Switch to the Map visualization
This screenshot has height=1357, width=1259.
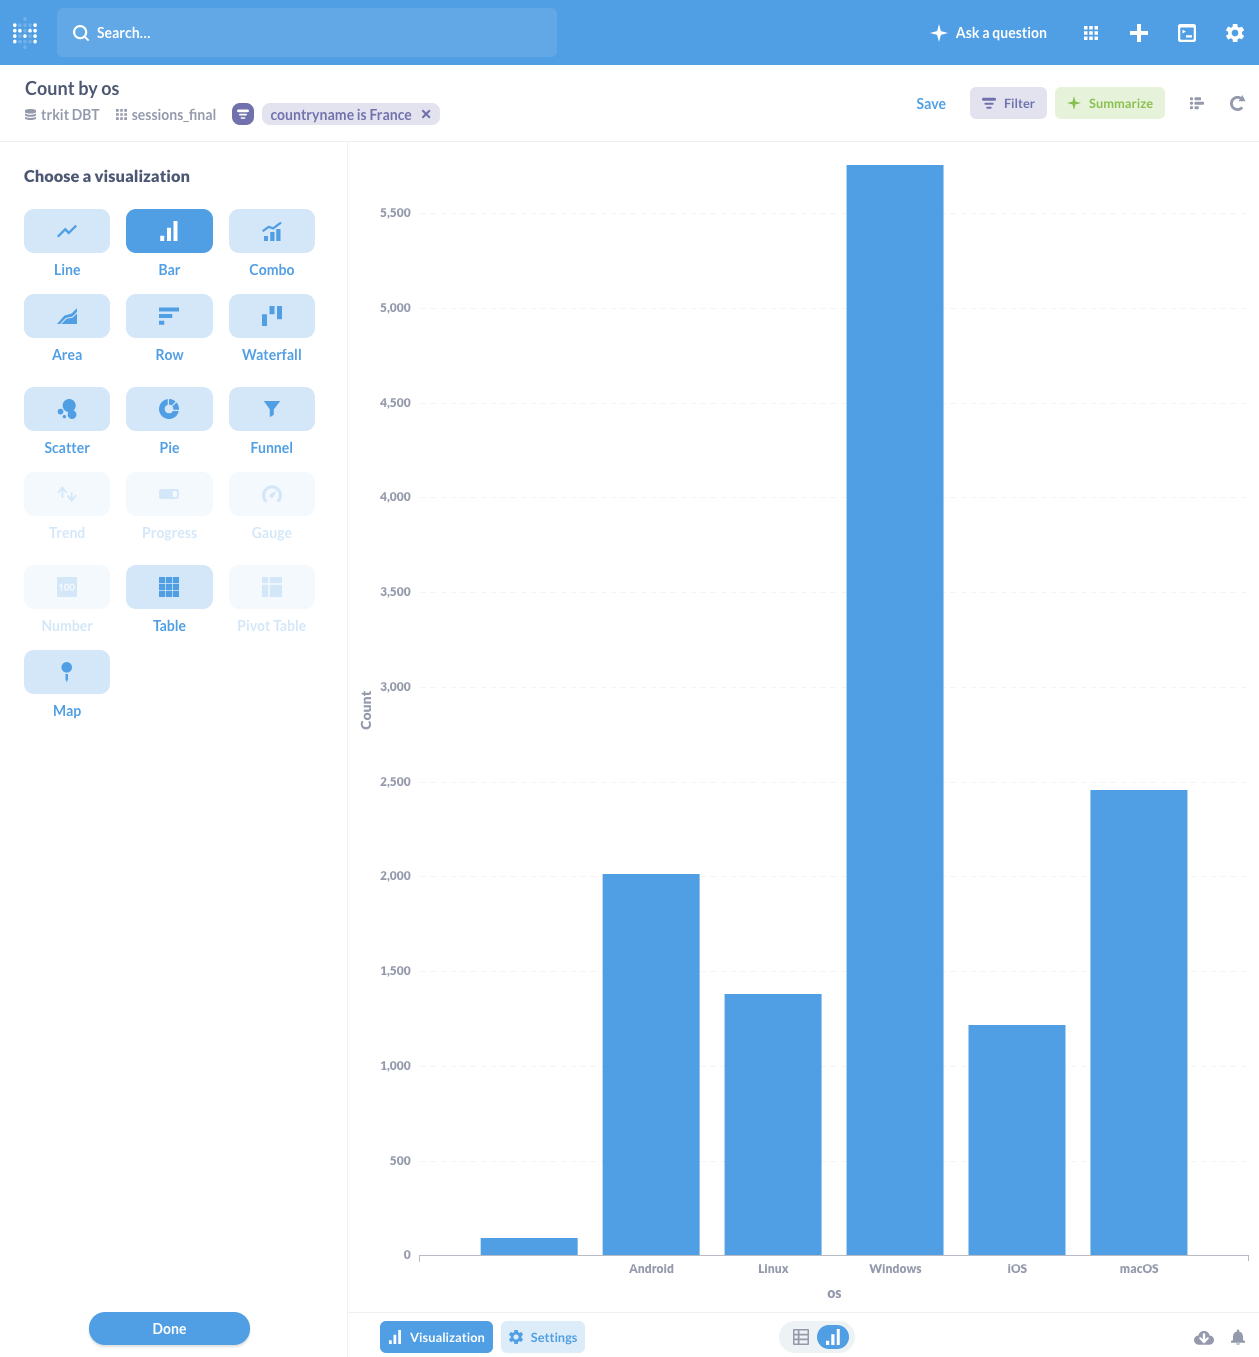point(67,672)
